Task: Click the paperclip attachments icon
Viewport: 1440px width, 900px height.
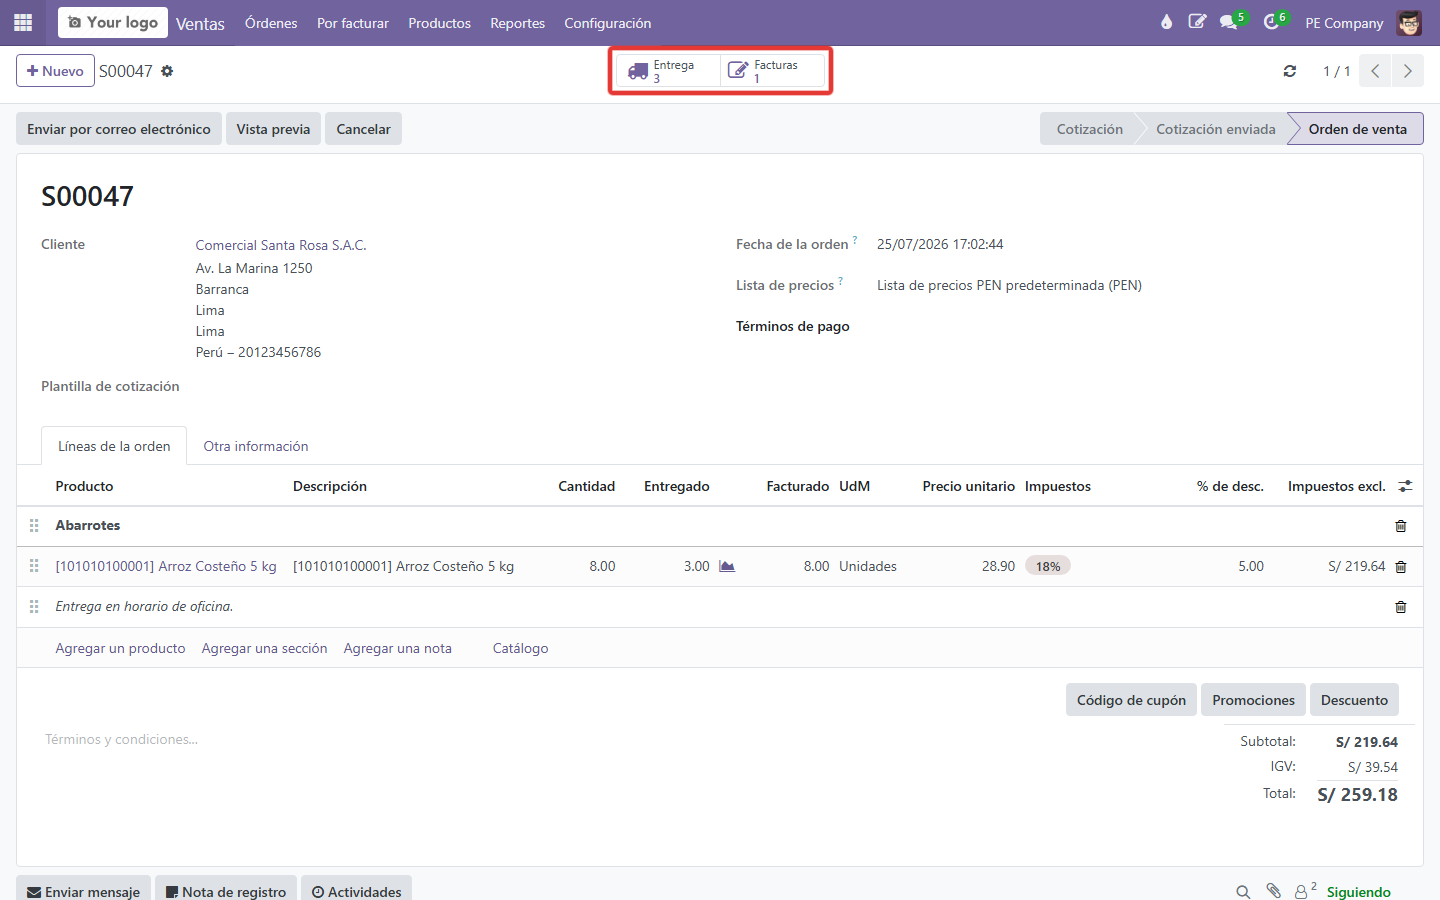Action: pyautogui.click(x=1273, y=891)
